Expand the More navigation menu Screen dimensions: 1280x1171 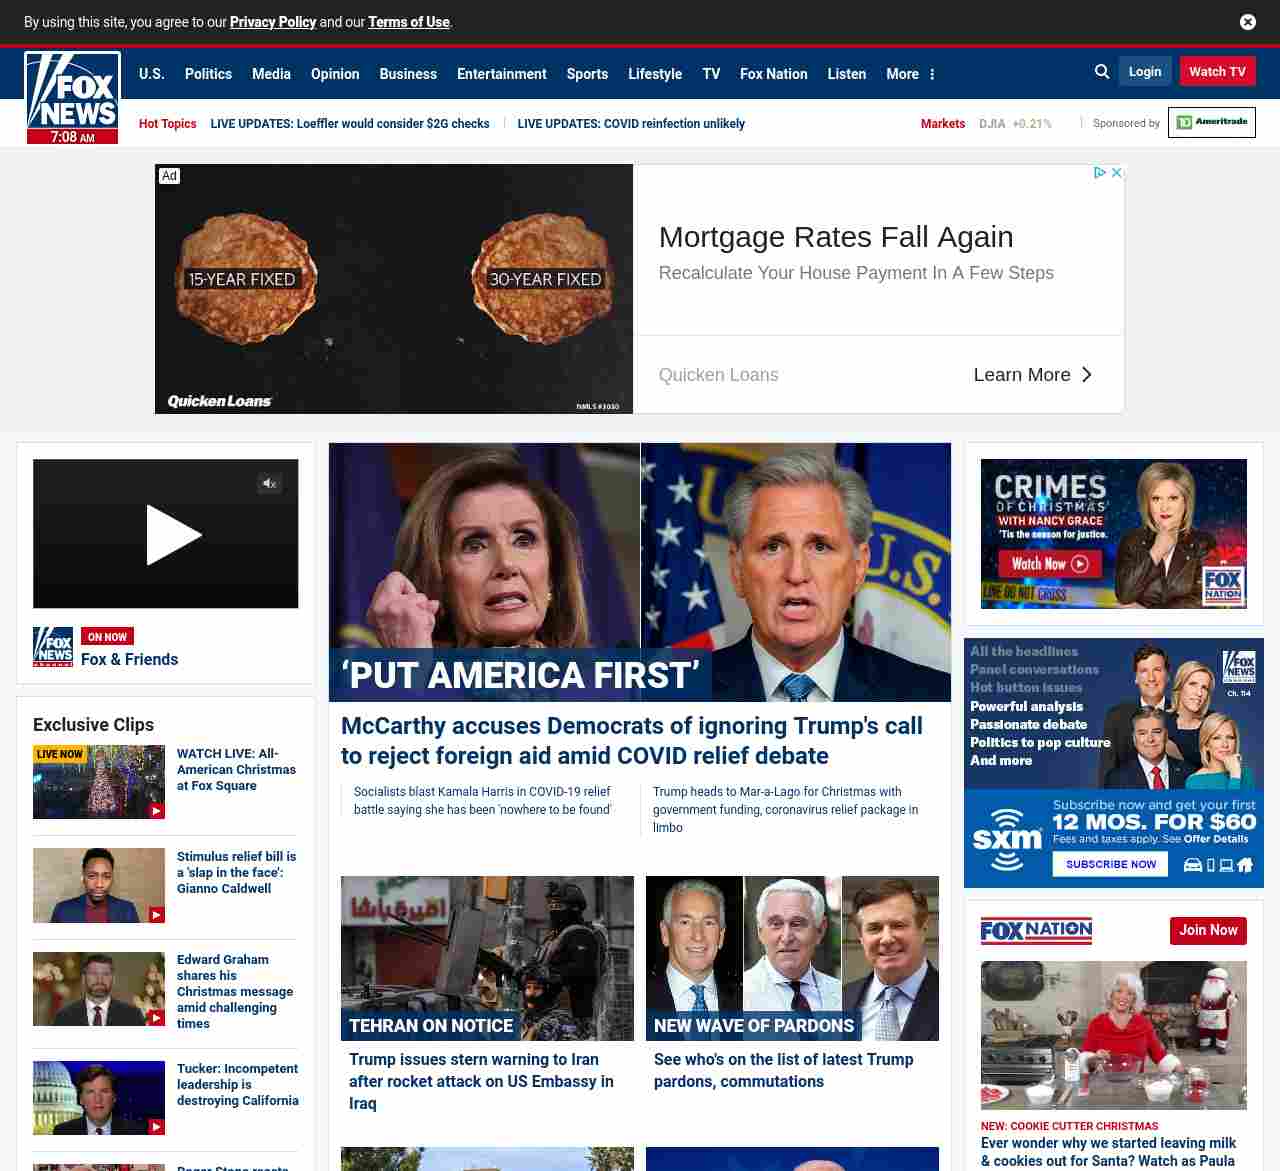(x=910, y=74)
